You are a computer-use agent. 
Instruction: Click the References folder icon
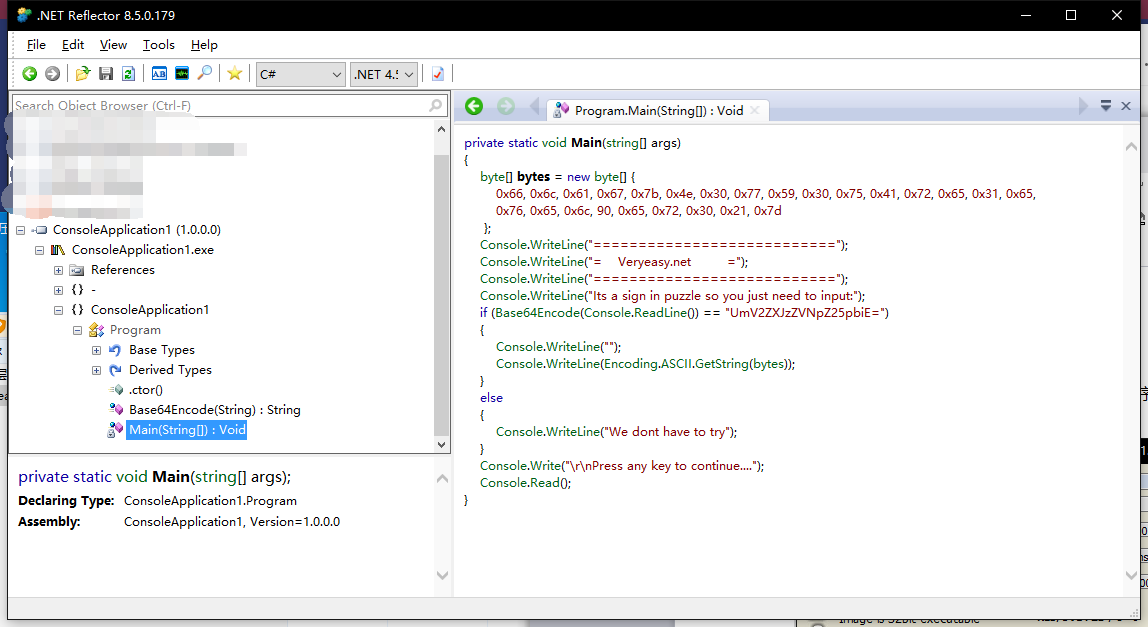77,270
